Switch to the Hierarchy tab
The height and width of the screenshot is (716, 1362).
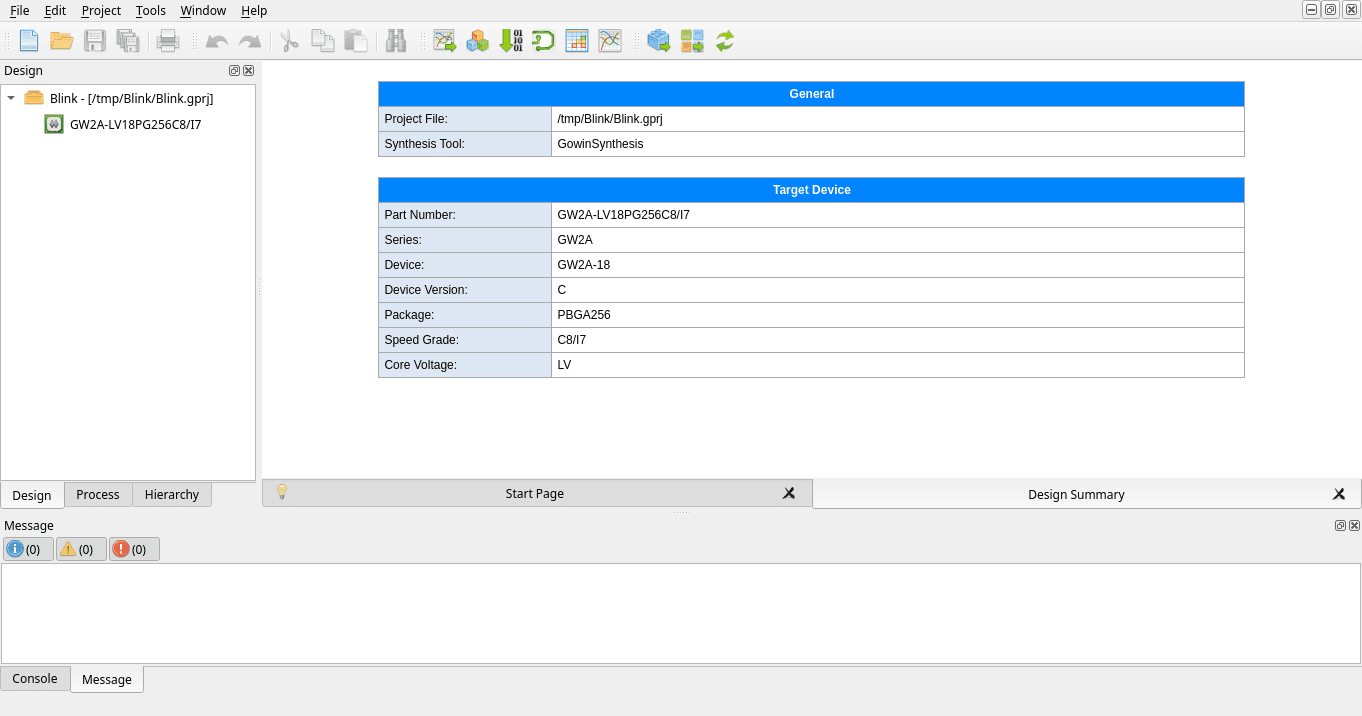[172, 494]
